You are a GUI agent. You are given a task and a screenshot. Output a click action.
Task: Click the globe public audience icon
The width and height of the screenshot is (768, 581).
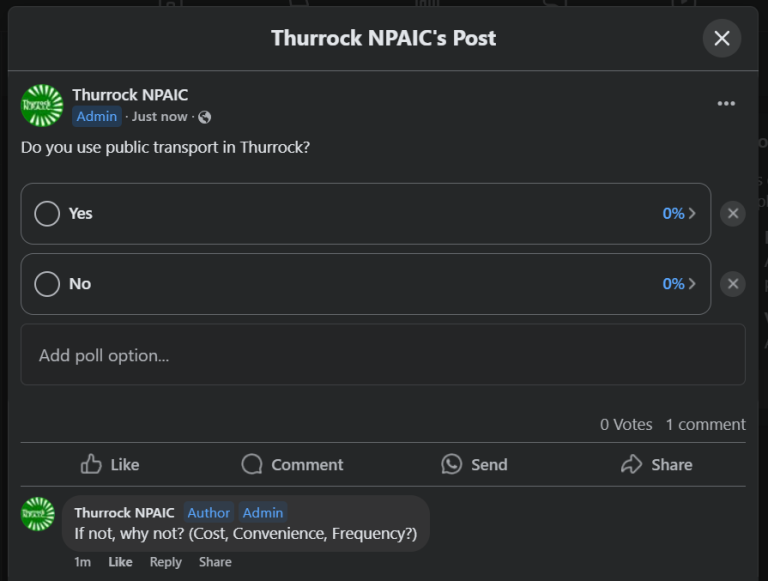tap(205, 117)
